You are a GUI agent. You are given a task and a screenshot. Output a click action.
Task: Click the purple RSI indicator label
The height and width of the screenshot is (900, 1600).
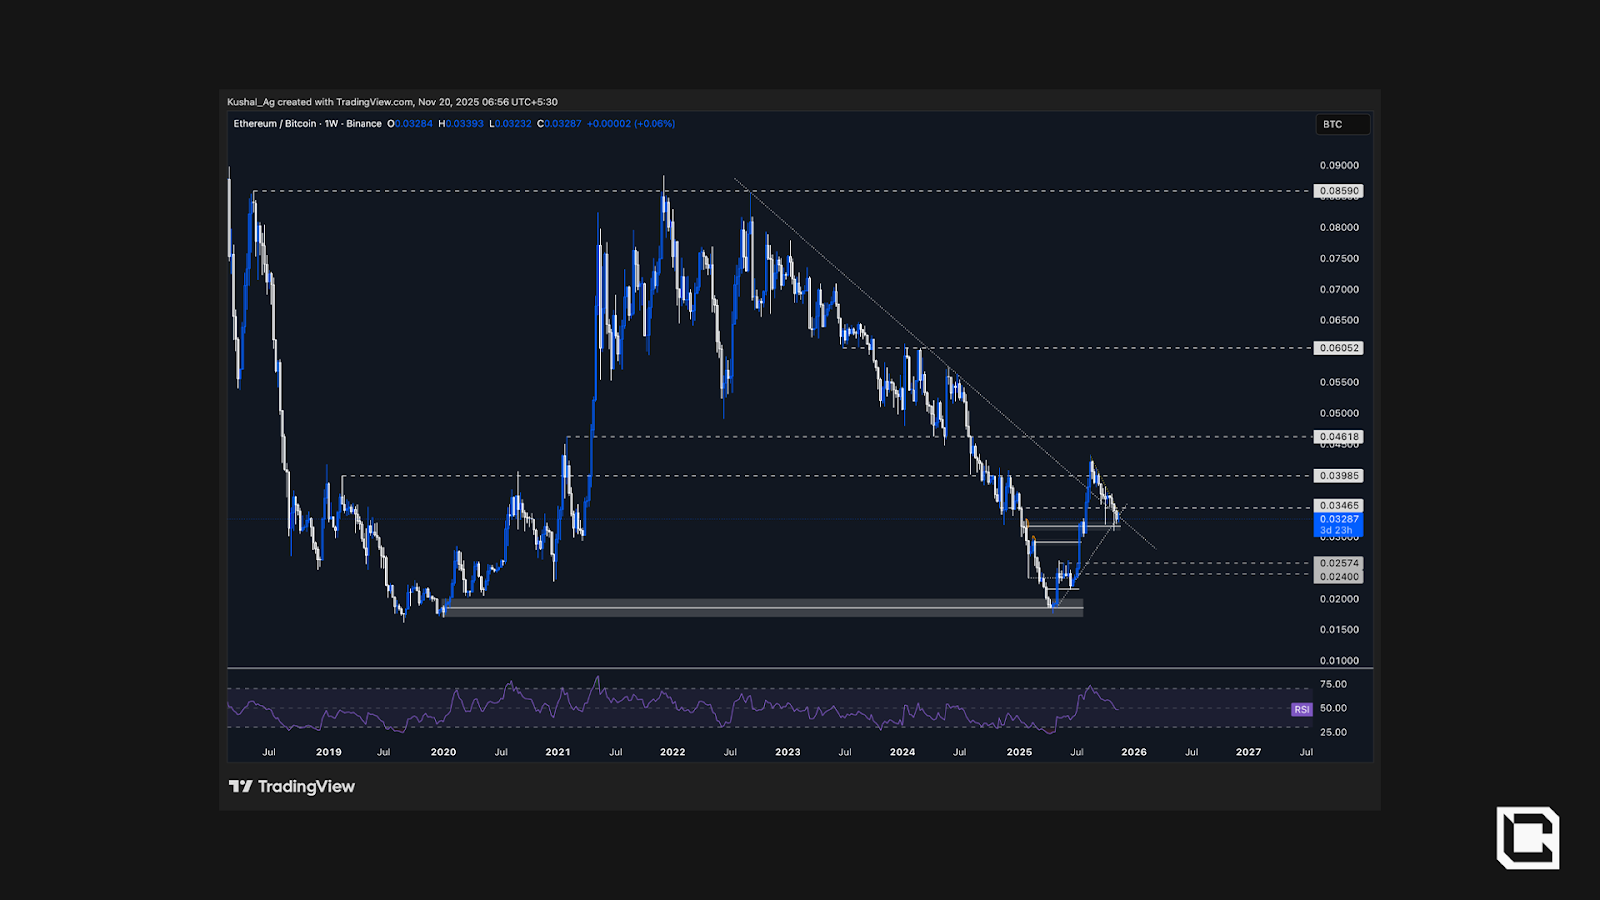[x=1301, y=709]
